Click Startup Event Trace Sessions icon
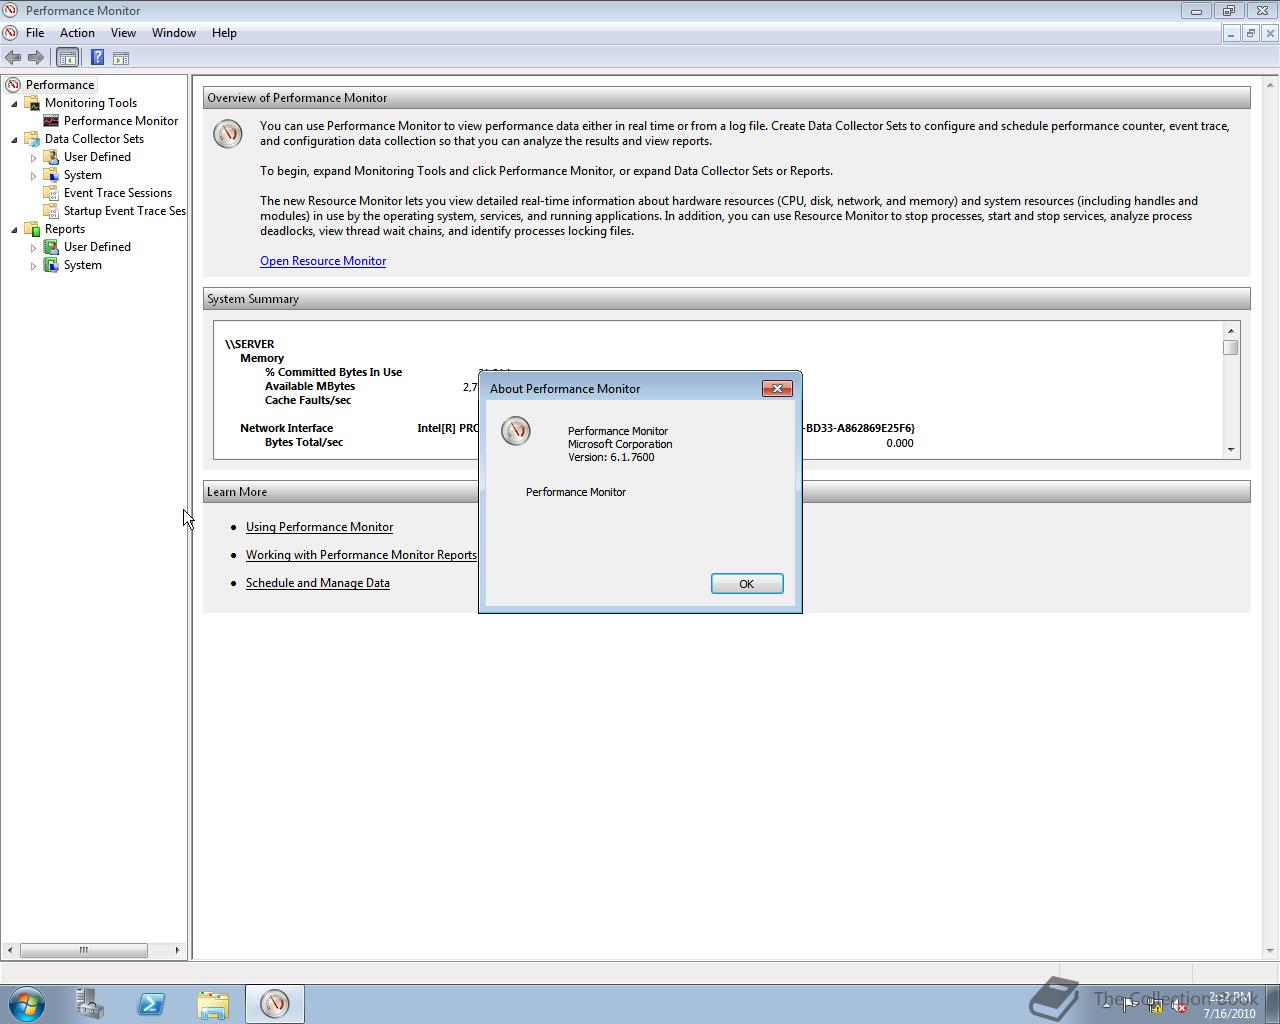 coord(51,211)
